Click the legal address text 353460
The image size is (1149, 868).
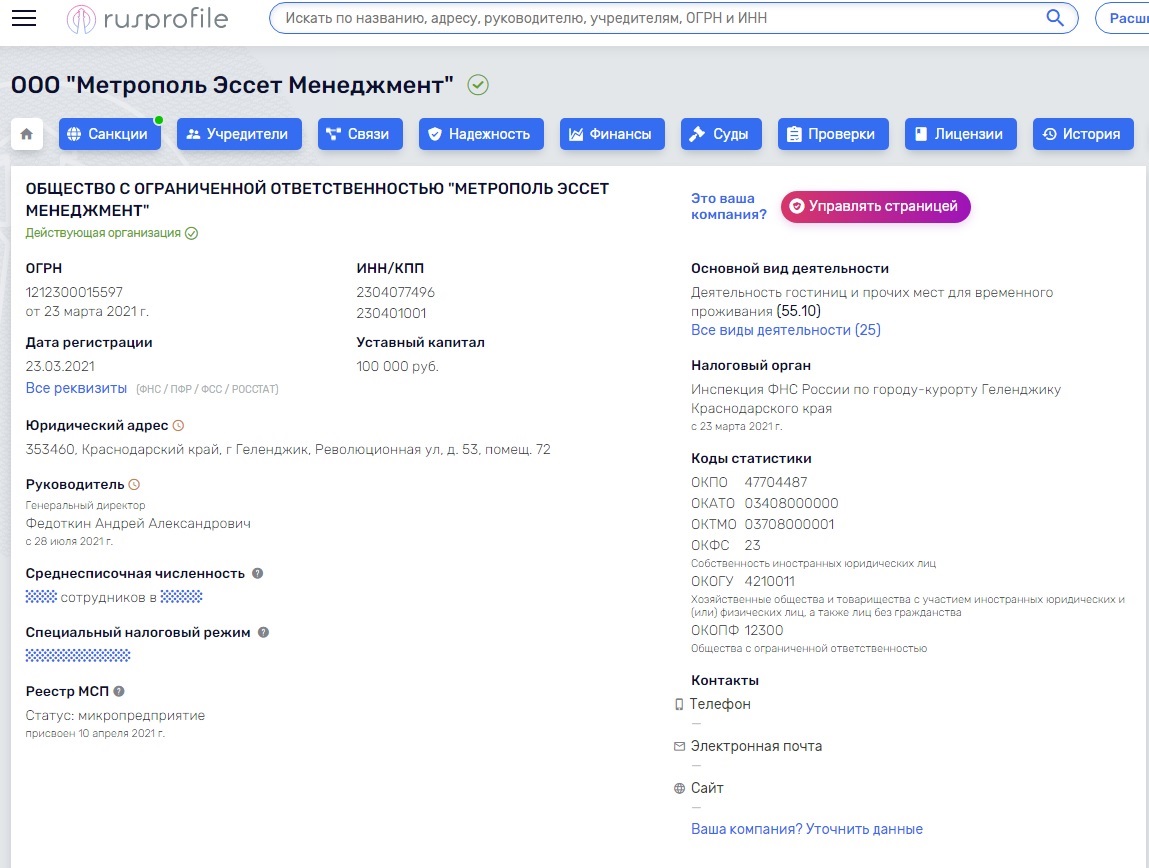click(288, 450)
